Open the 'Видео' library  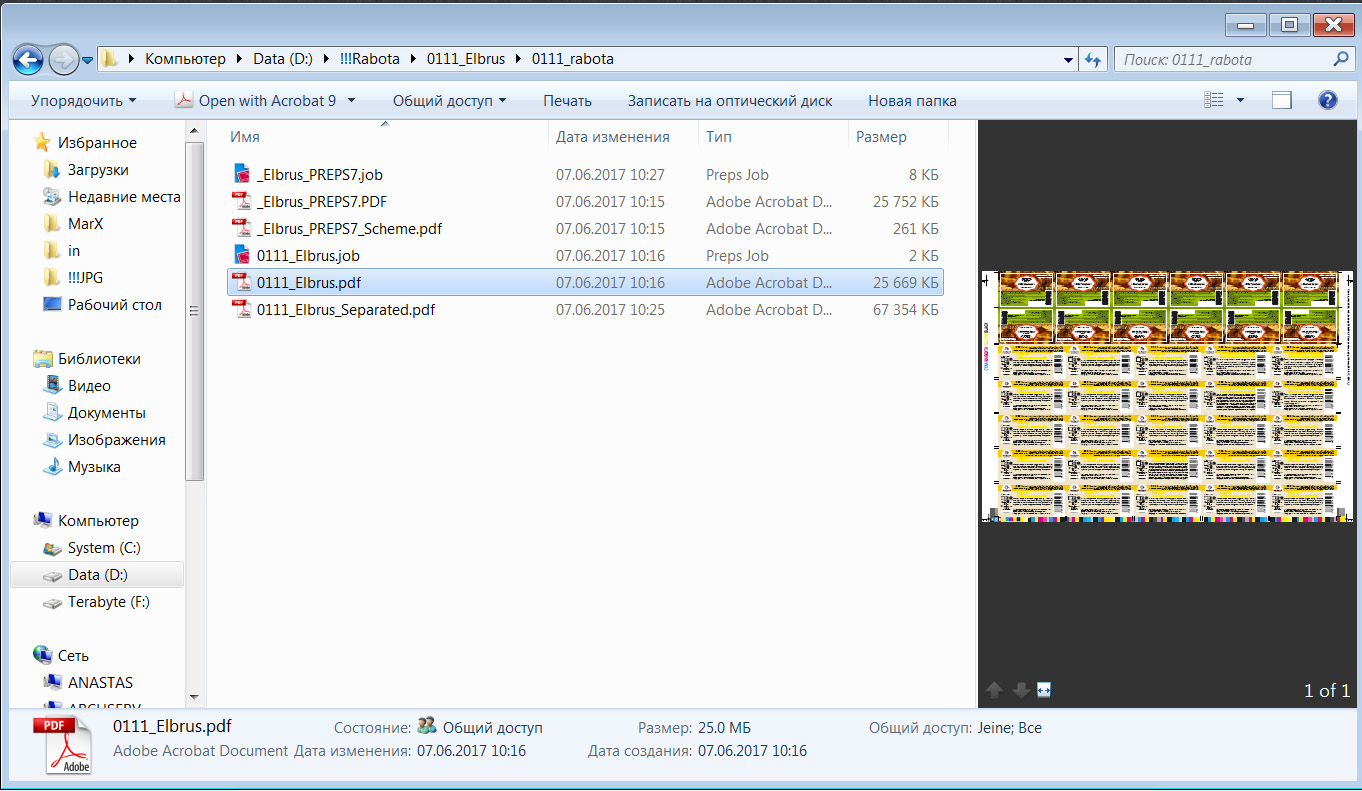(x=89, y=386)
